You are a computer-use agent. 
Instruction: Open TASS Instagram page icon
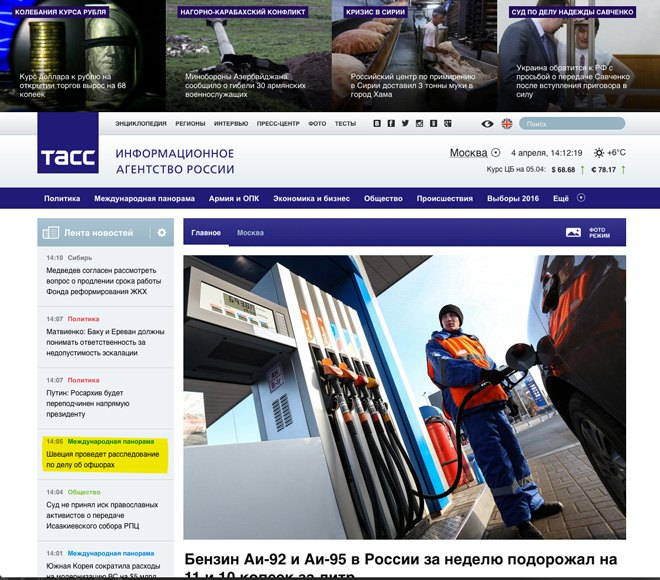(x=420, y=124)
